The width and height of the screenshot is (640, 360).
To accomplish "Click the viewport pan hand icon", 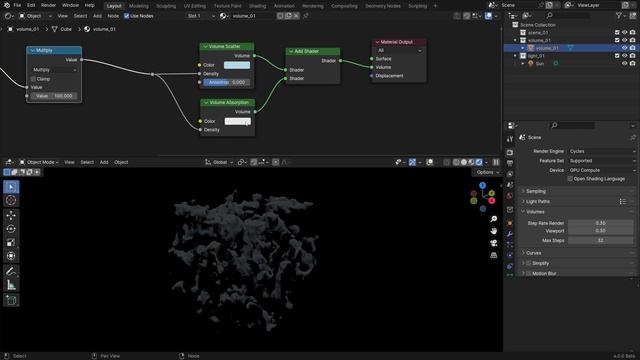I will (x=493, y=231).
